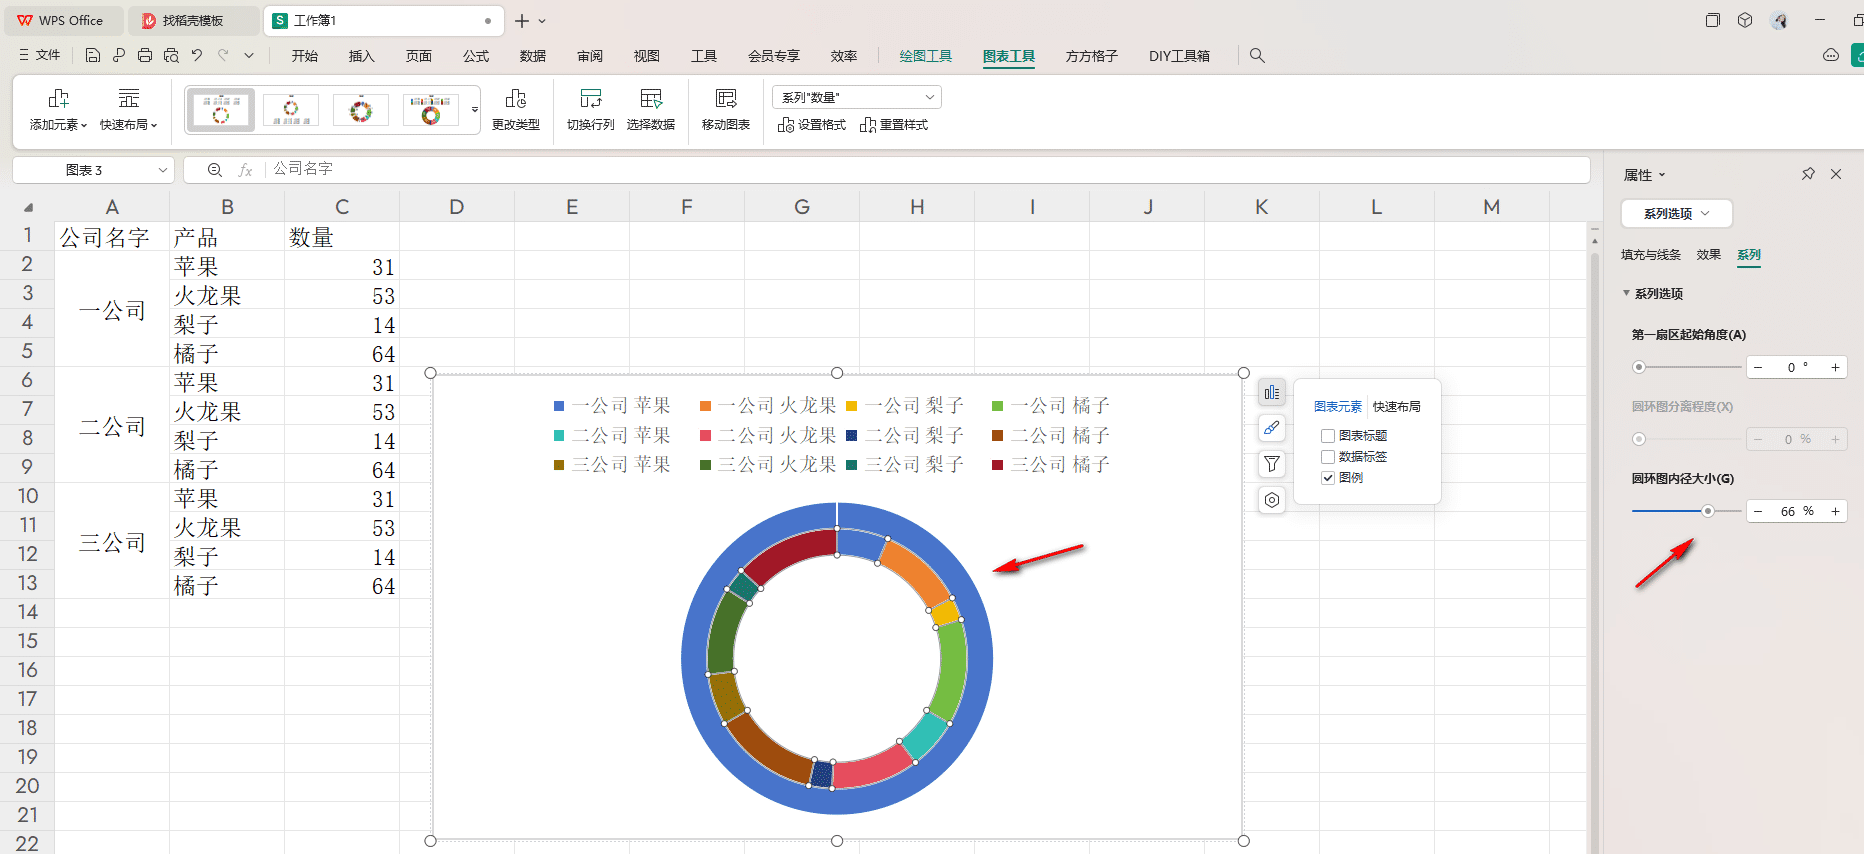Click 快速布局 quick layout icon
Image resolution: width=1864 pixels, height=854 pixels.
point(129,98)
